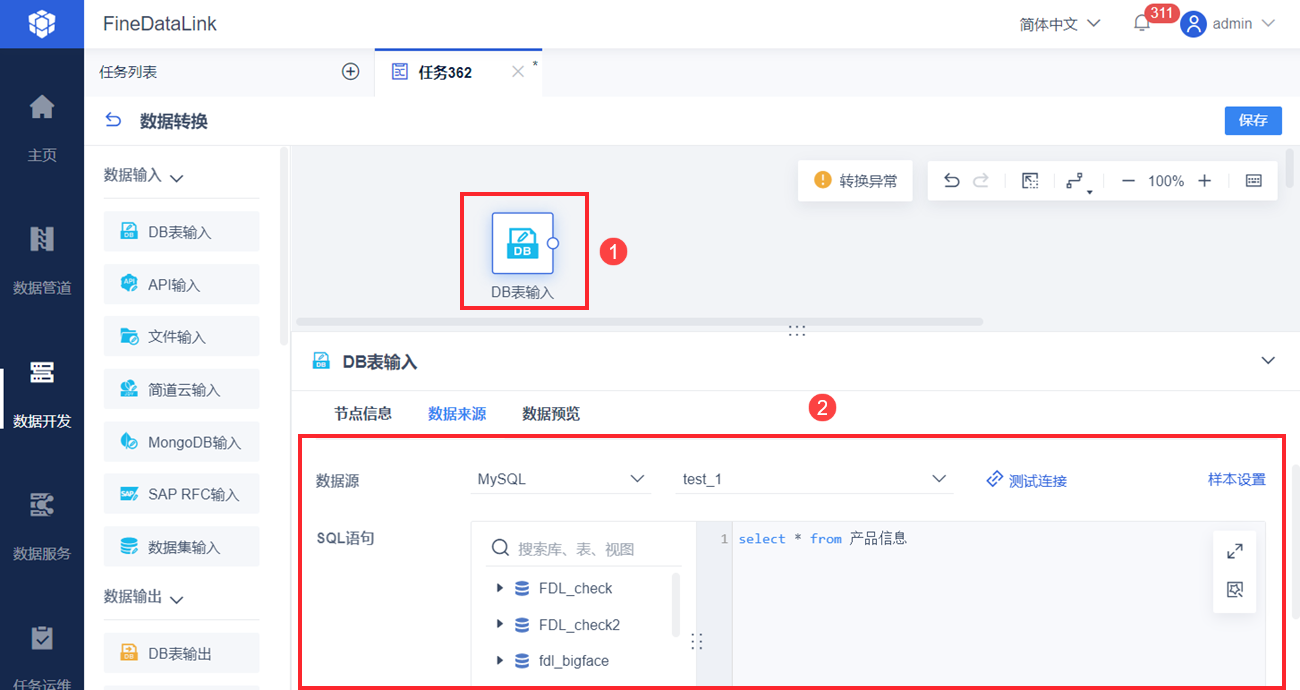Open the 主页 home section
The height and width of the screenshot is (690, 1300).
coord(42,126)
